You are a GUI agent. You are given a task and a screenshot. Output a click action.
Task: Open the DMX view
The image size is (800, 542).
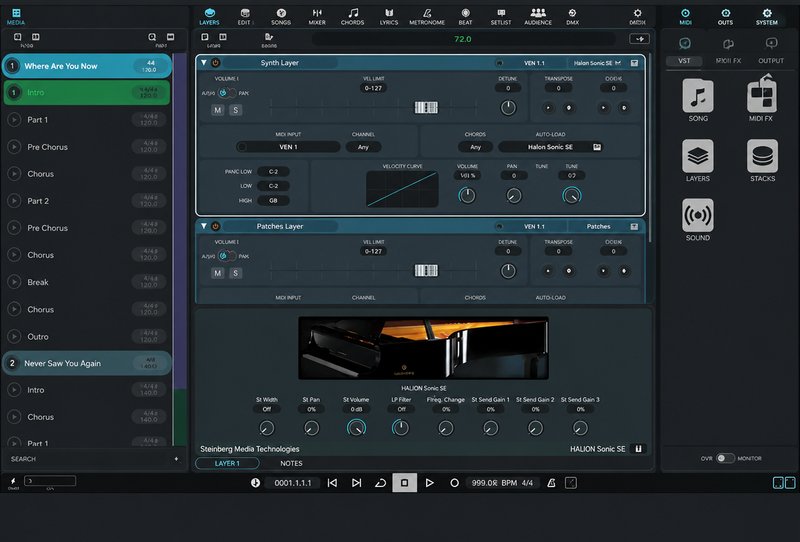[572, 16]
